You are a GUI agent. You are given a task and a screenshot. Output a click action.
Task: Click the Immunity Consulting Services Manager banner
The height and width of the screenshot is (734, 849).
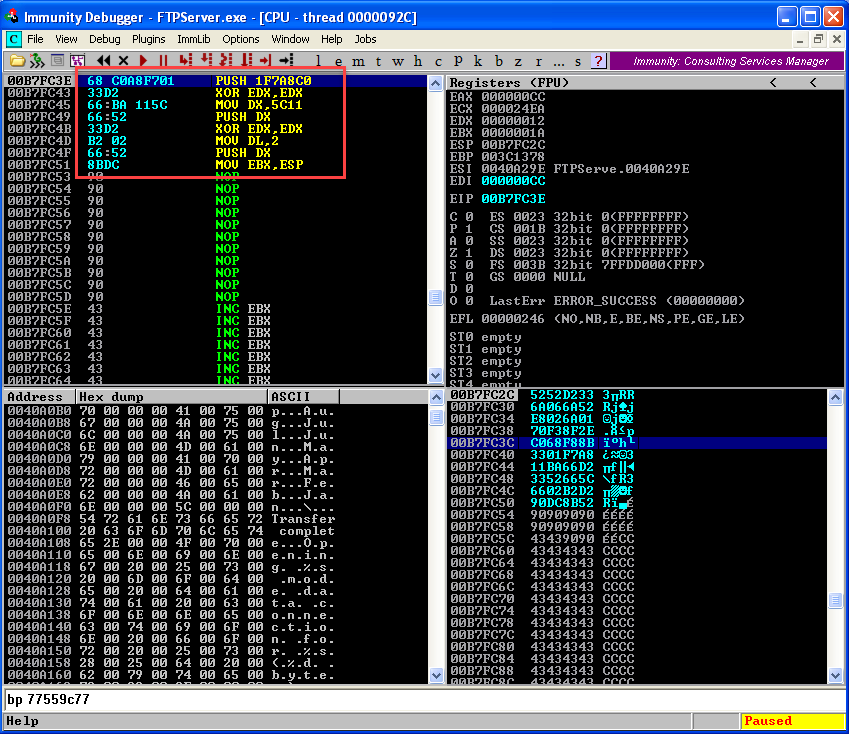click(x=727, y=61)
